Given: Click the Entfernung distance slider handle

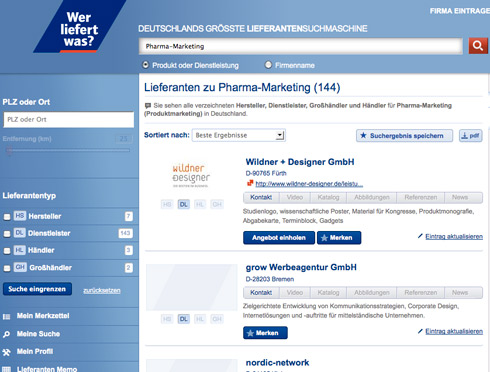Looking at the screenshot, I should tap(9, 151).
